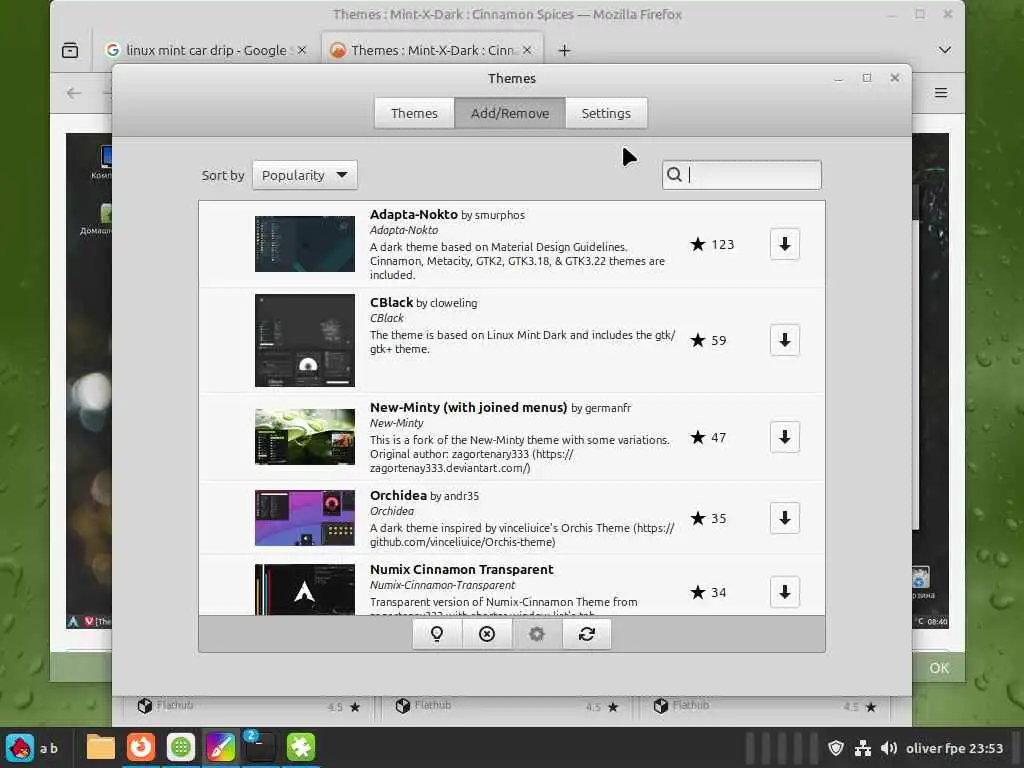This screenshot has width=1024, height=768.
Task: Close the Themes Mint-X-Dark Firefox tab
Action: point(527,50)
